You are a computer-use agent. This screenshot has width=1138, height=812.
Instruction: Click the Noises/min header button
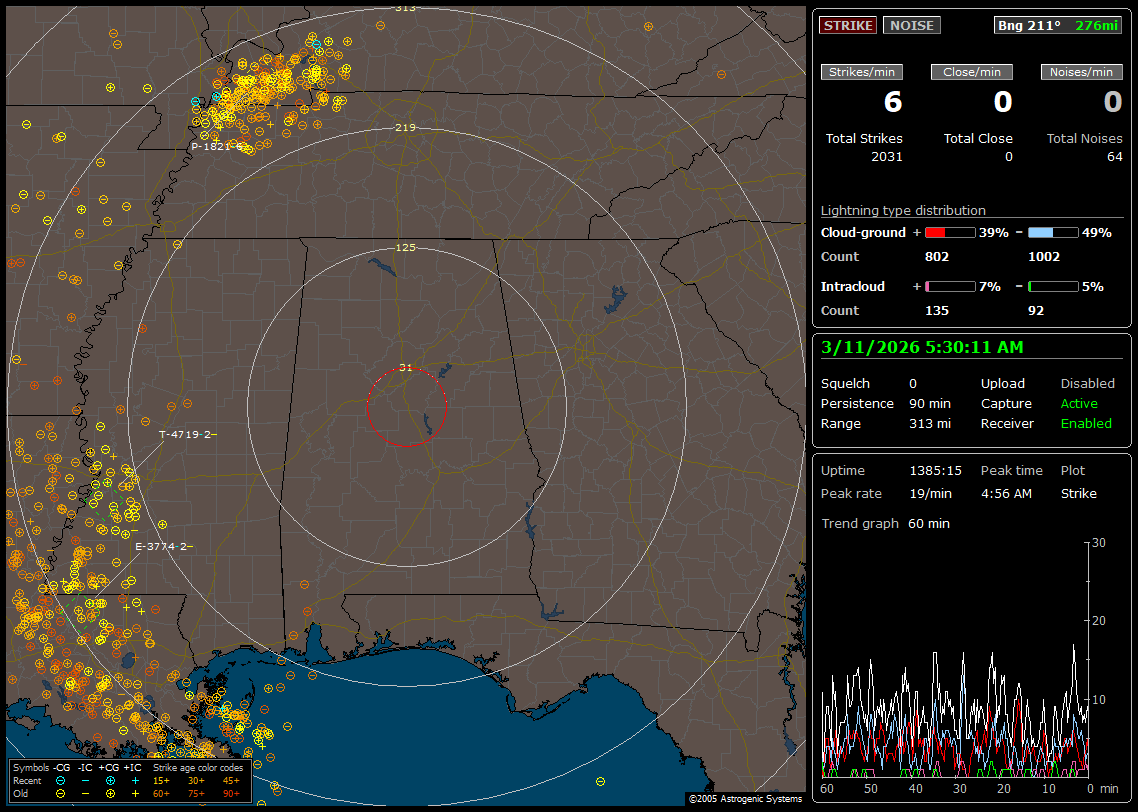click(1081, 72)
